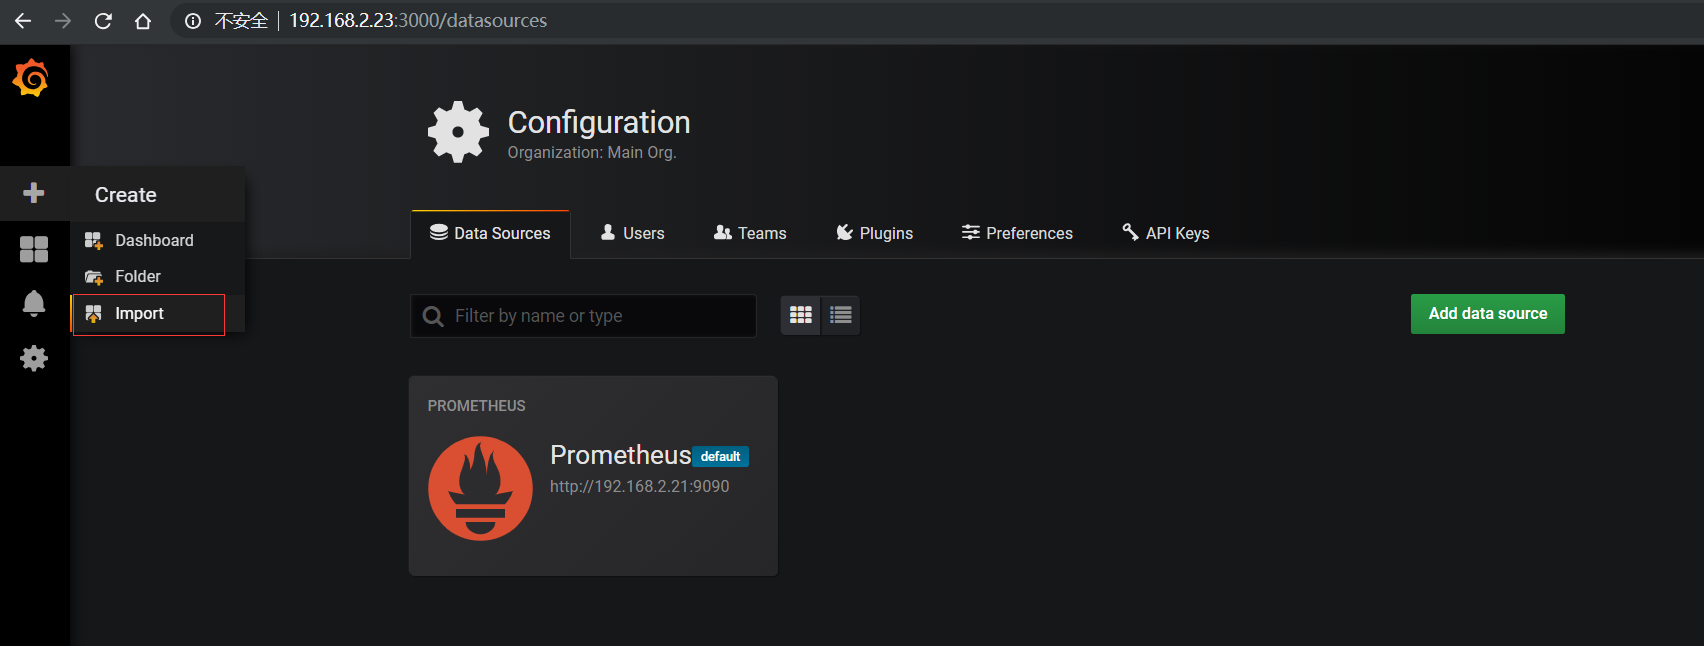
Task: Switch to grid view layout
Action: [801, 315]
